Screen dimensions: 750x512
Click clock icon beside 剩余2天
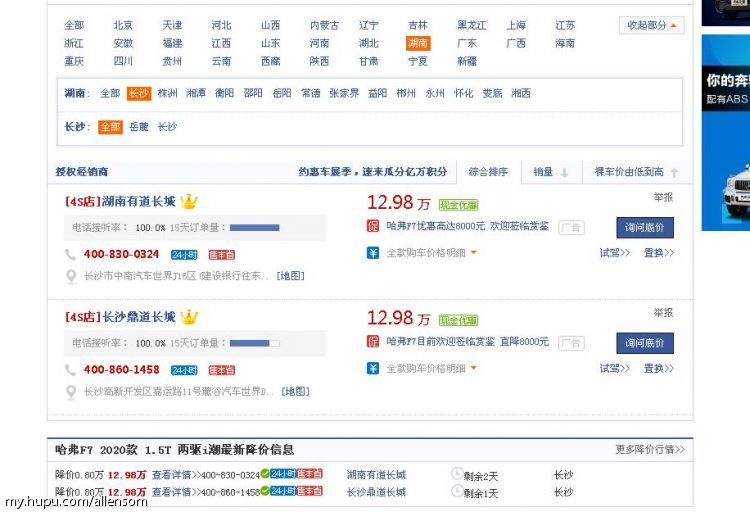coord(457,474)
